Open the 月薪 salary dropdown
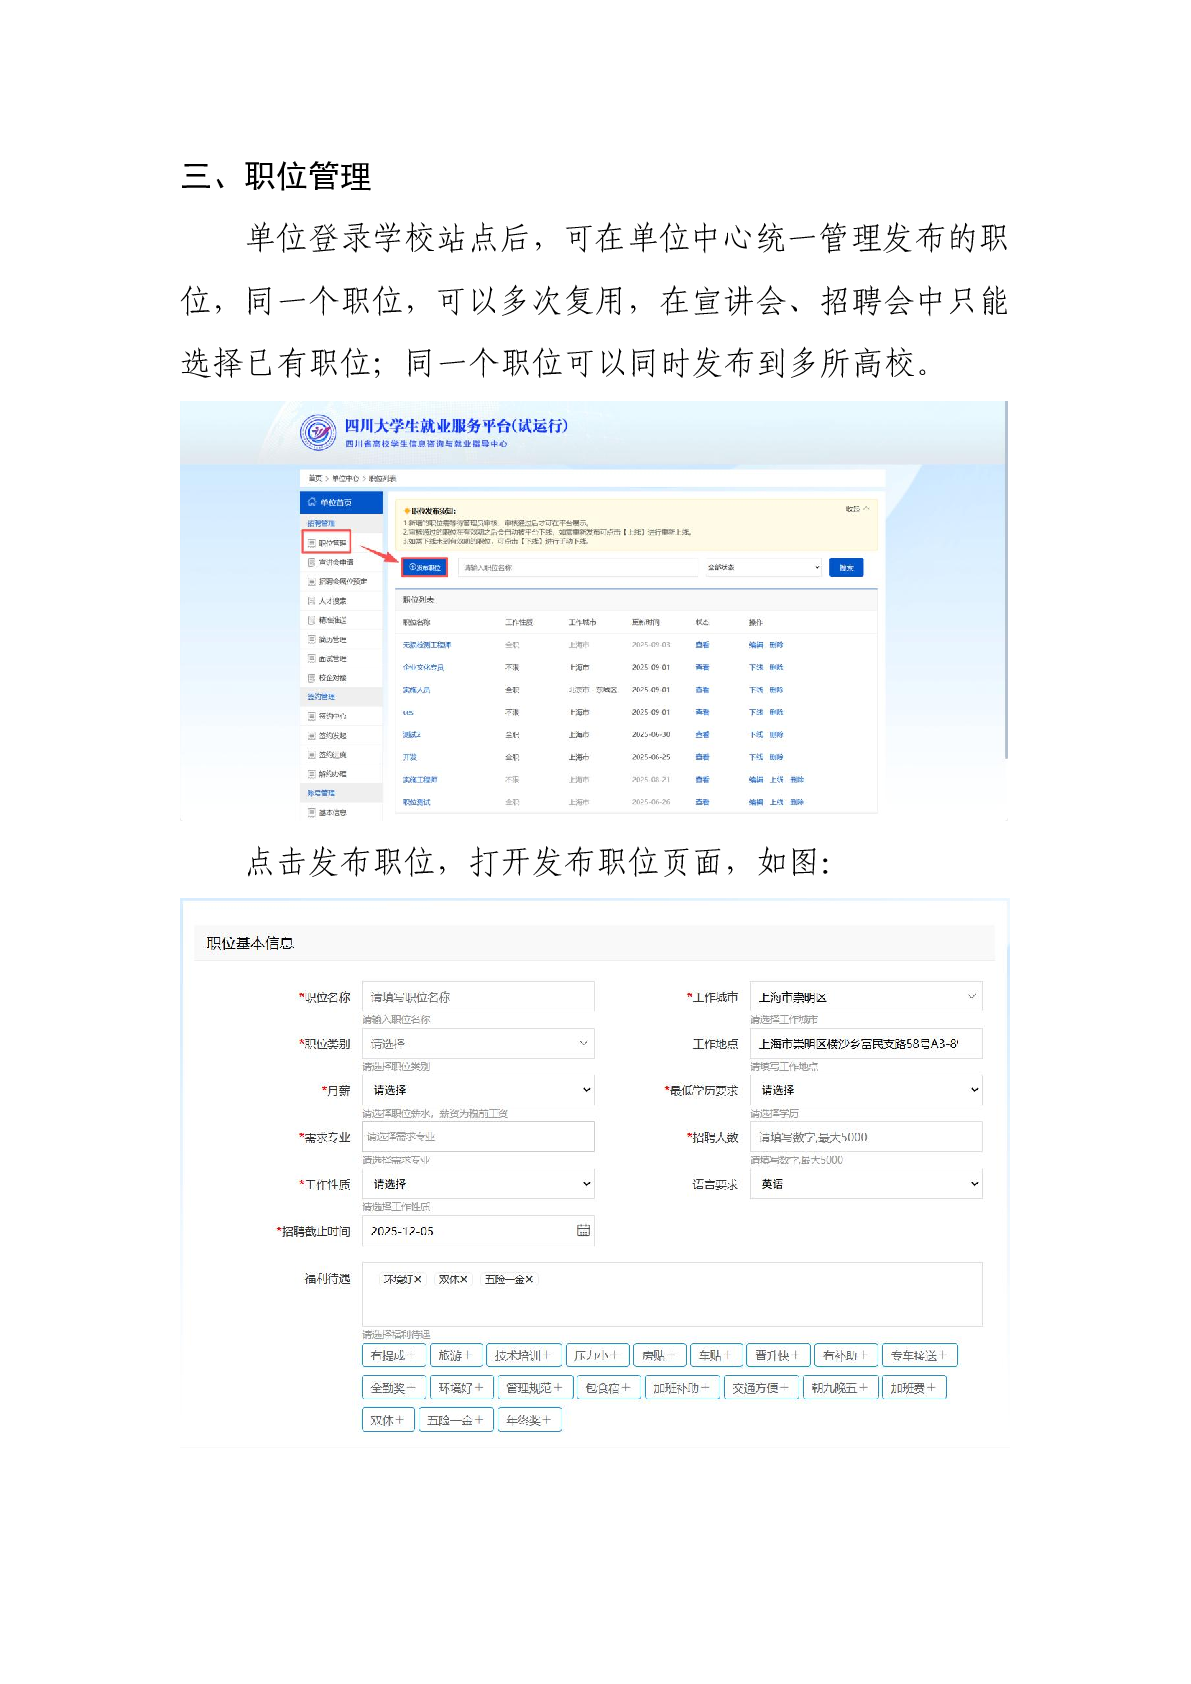The height and width of the screenshot is (1684, 1191). click(x=478, y=1090)
